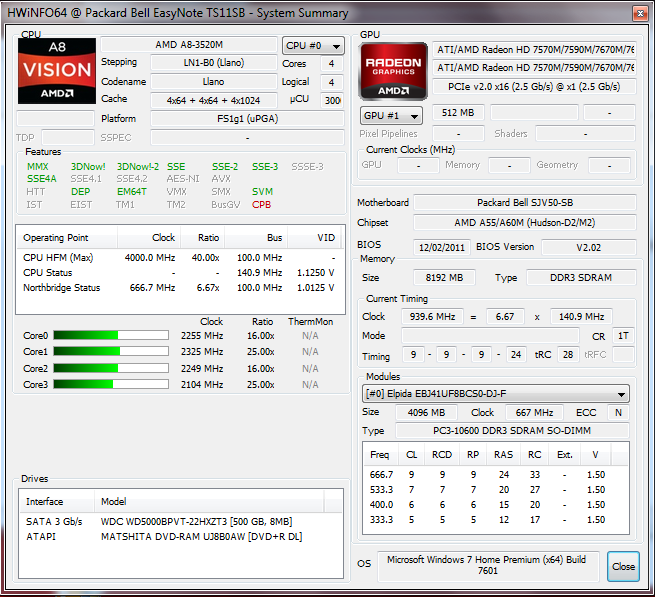This screenshot has width=655, height=597.
Task: Click the Model column header in Drives
Action: pos(209,501)
